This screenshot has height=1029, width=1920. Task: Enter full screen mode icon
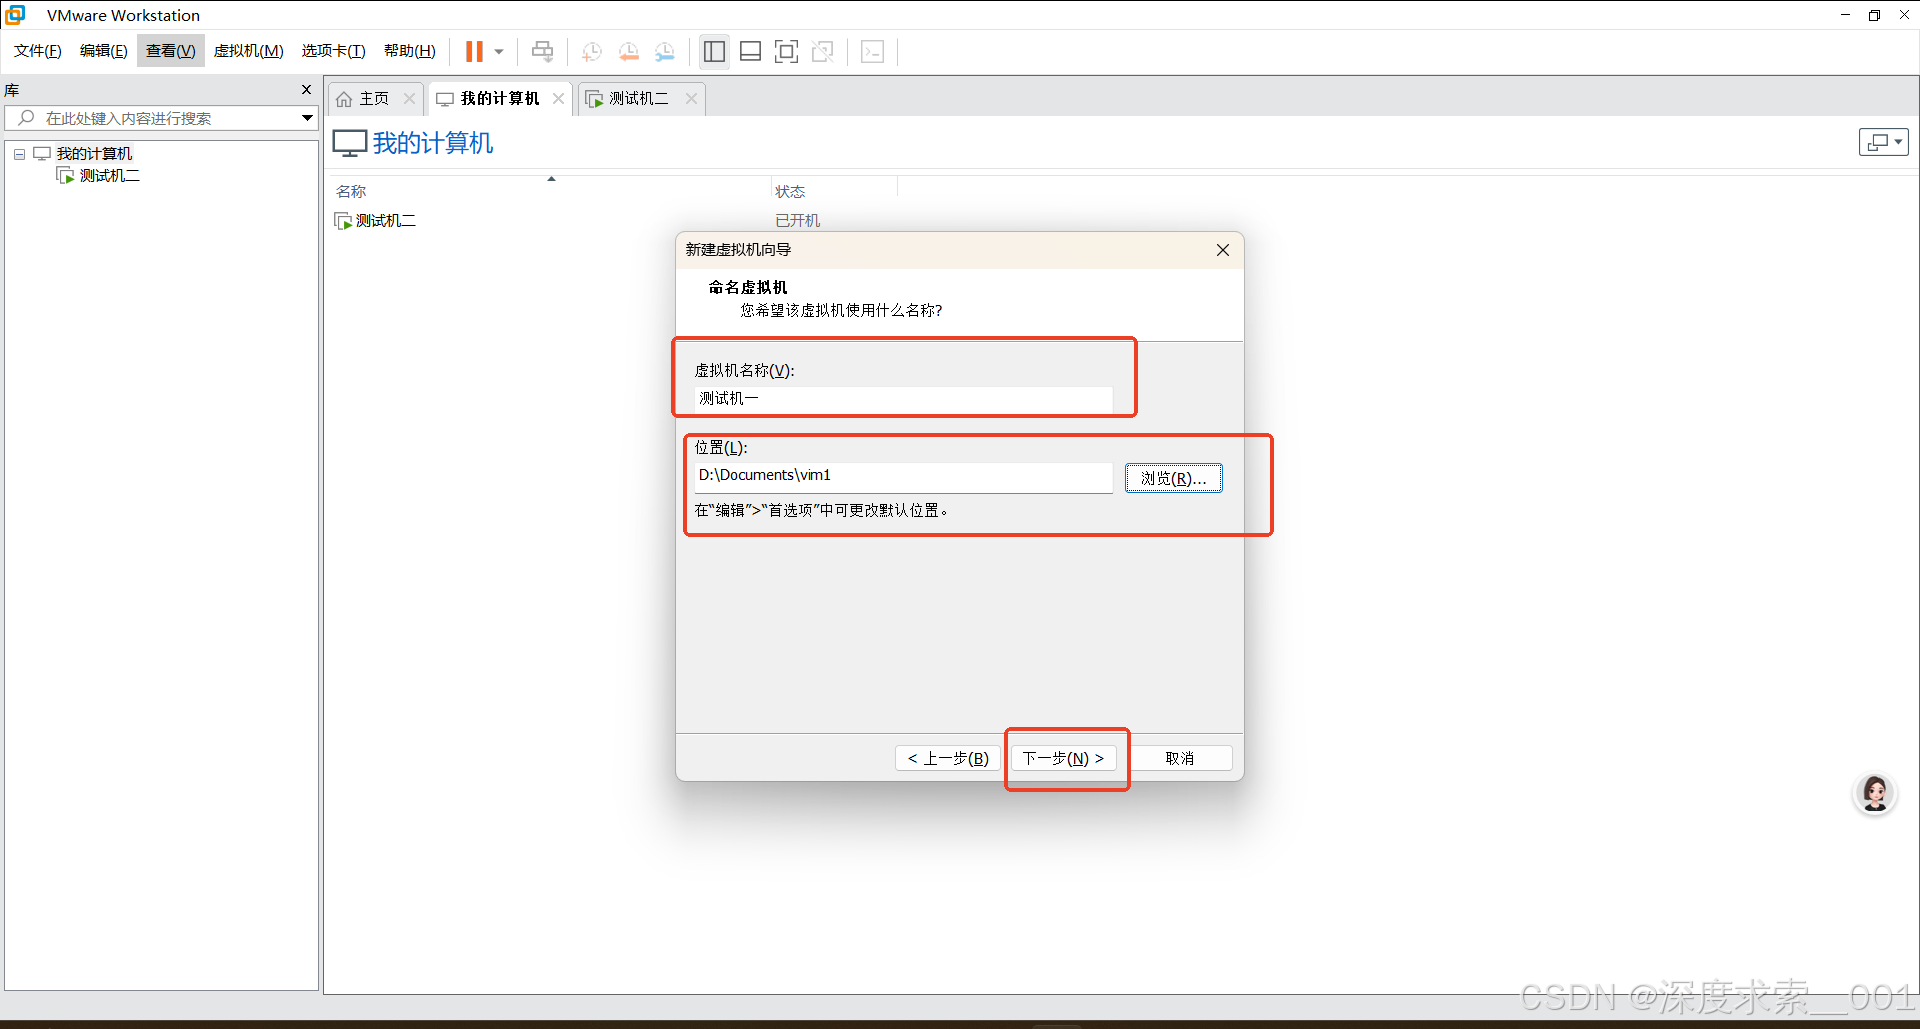[x=787, y=51]
